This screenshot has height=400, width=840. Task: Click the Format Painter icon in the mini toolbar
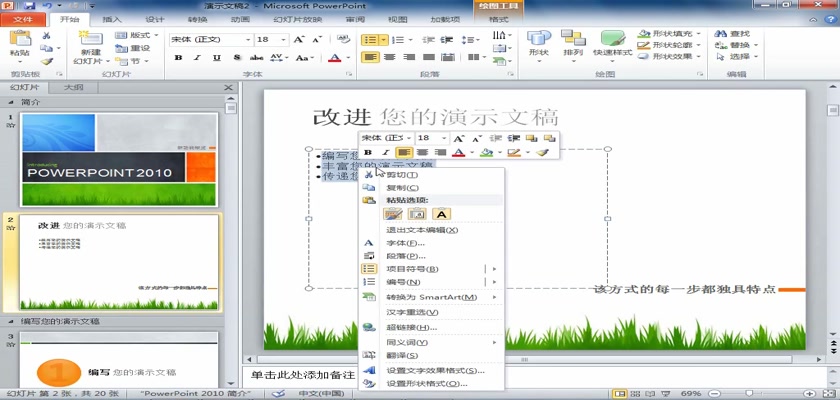click(x=543, y=153)
